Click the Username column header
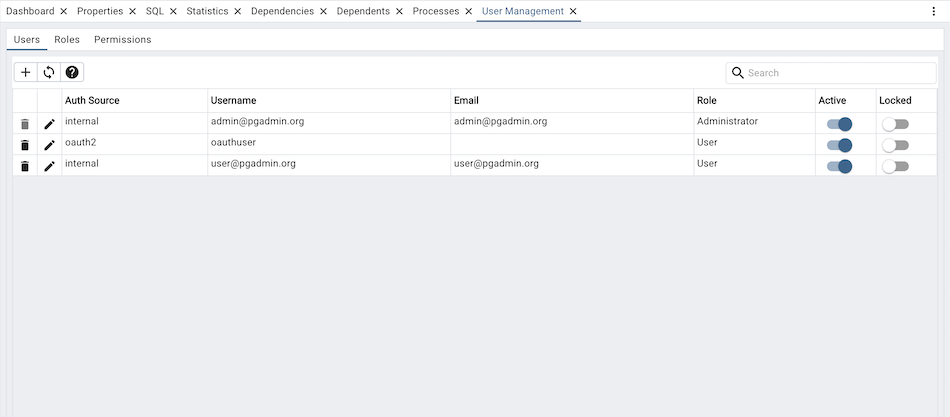 point(232,100)
